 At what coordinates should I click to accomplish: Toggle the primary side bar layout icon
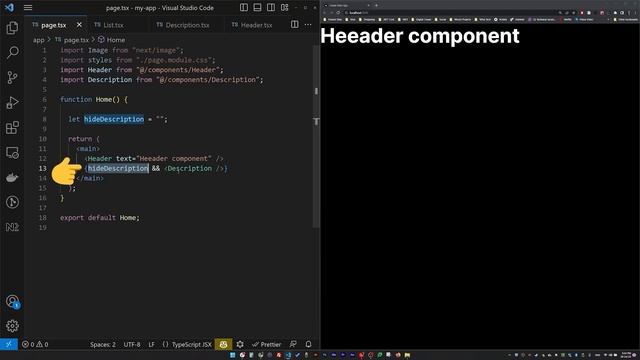point(244,7)
